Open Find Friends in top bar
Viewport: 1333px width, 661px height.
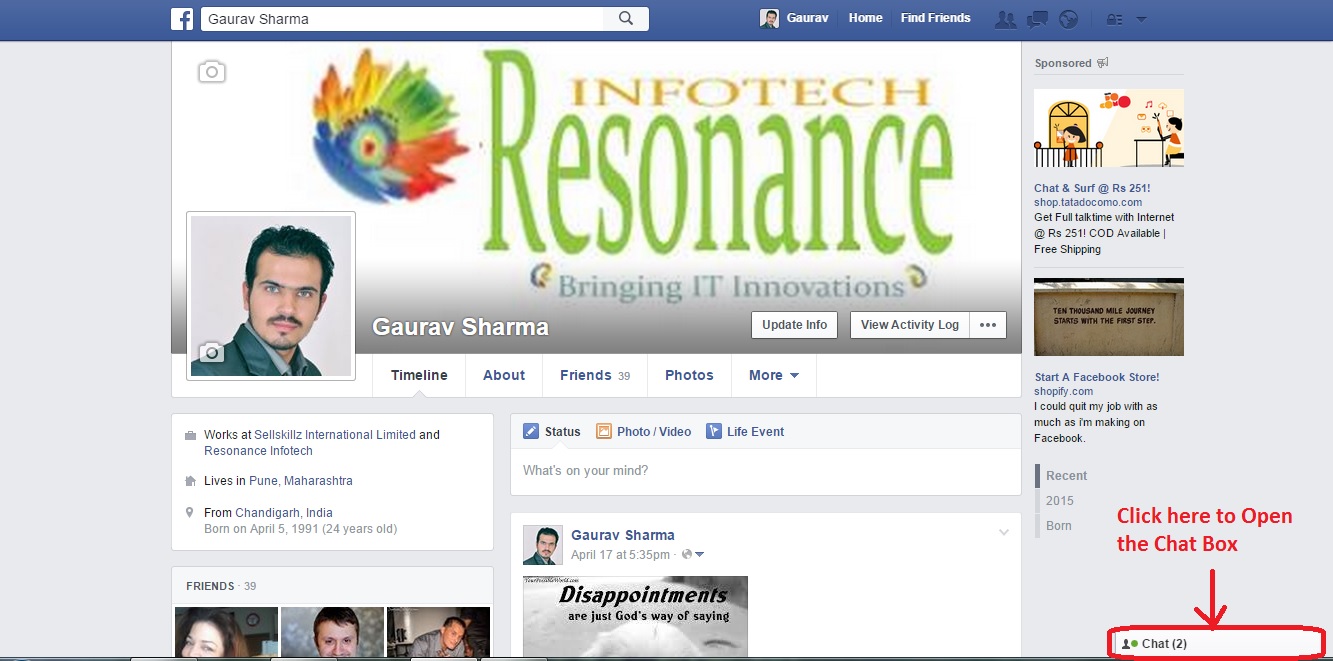pos(936,18)
